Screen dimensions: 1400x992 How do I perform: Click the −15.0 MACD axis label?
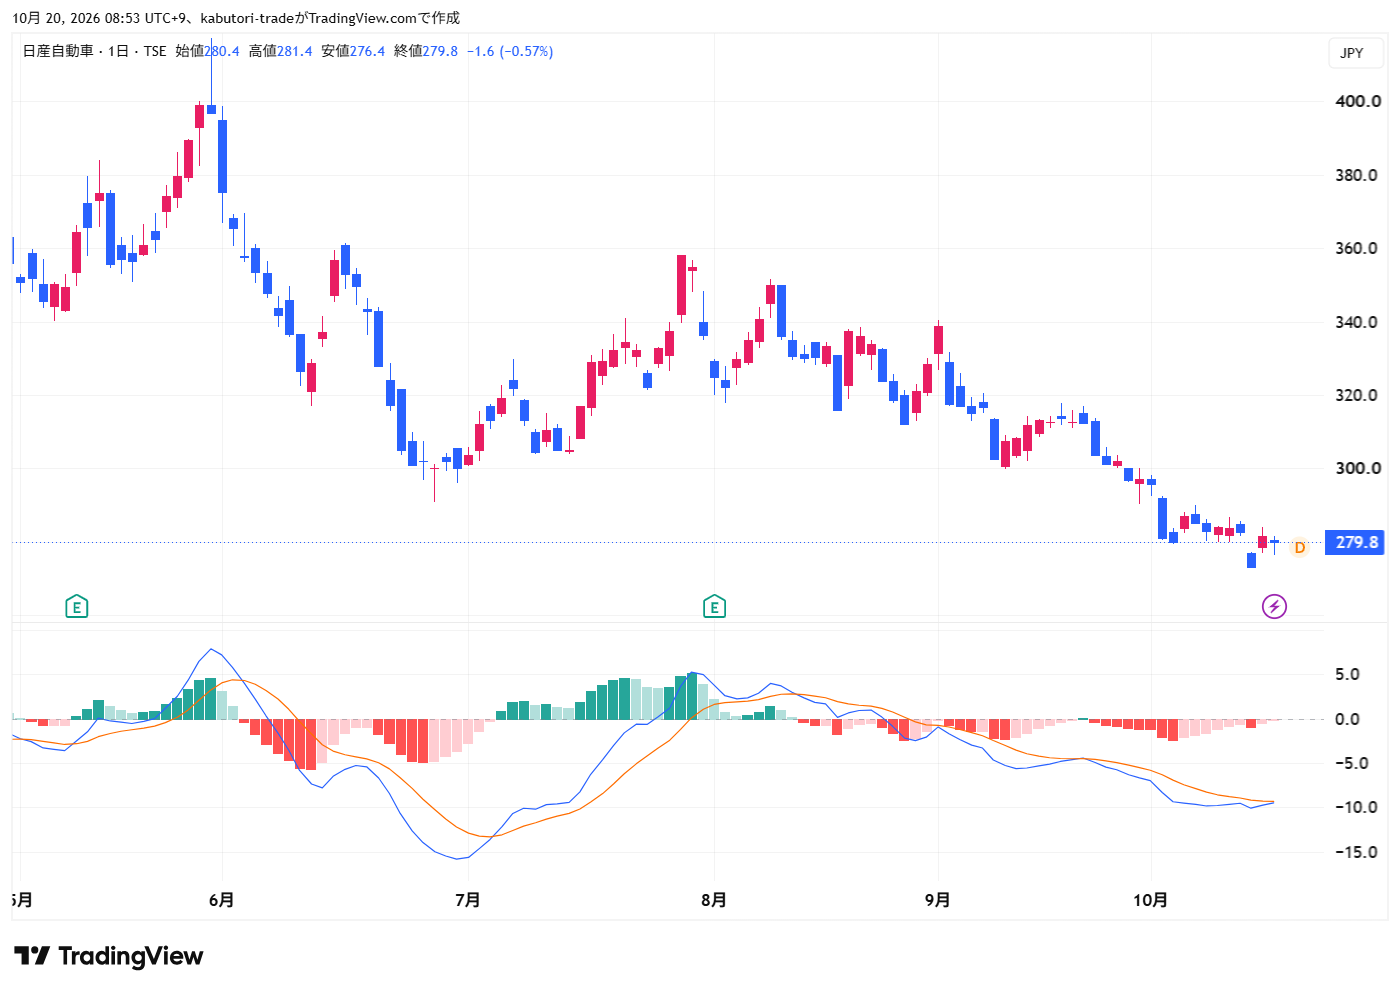[1356, 852]
